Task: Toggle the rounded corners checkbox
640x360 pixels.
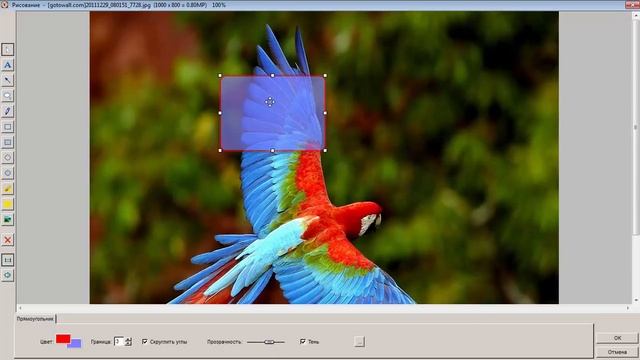Action: click(x=144, y=342)
